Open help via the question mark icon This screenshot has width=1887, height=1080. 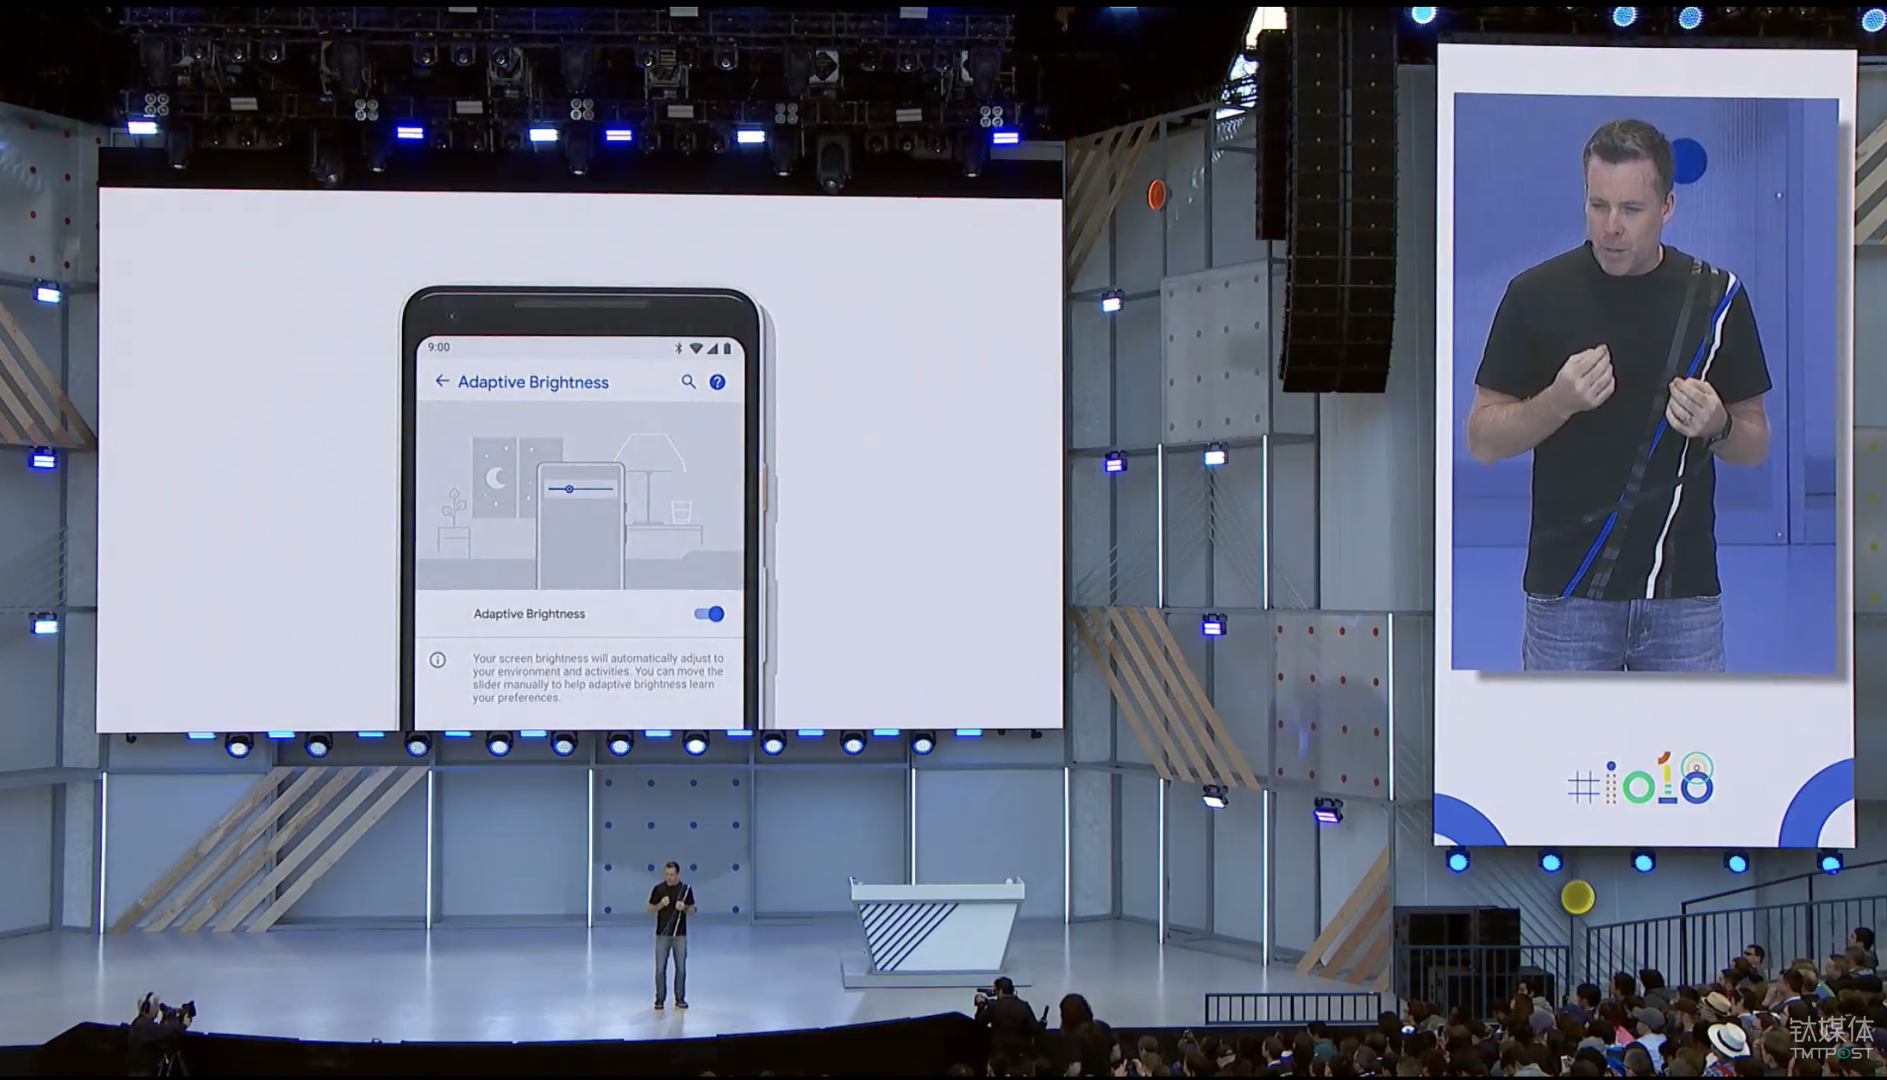click(717, 382)
